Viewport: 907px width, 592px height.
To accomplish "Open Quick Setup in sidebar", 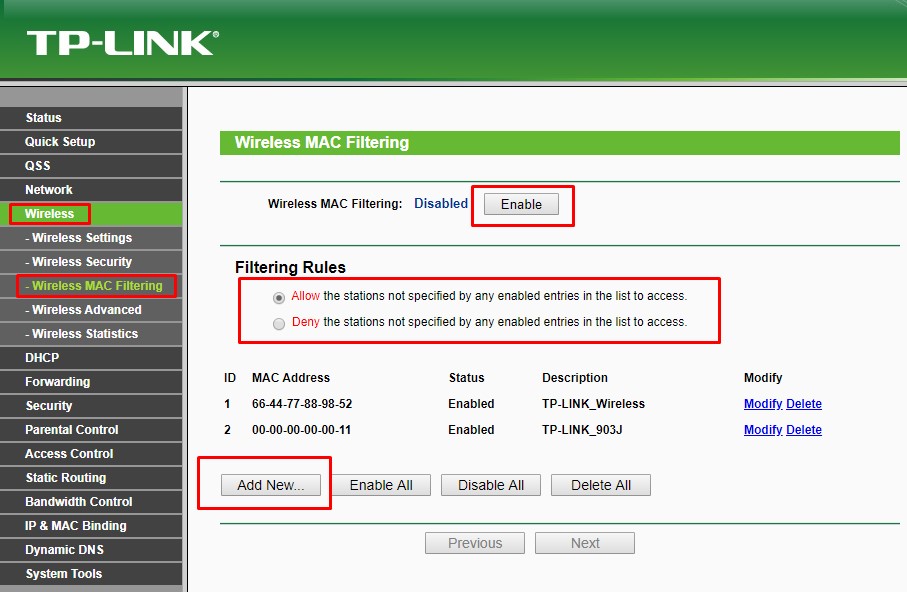I will pyautogui.click(x=91, y=142).
